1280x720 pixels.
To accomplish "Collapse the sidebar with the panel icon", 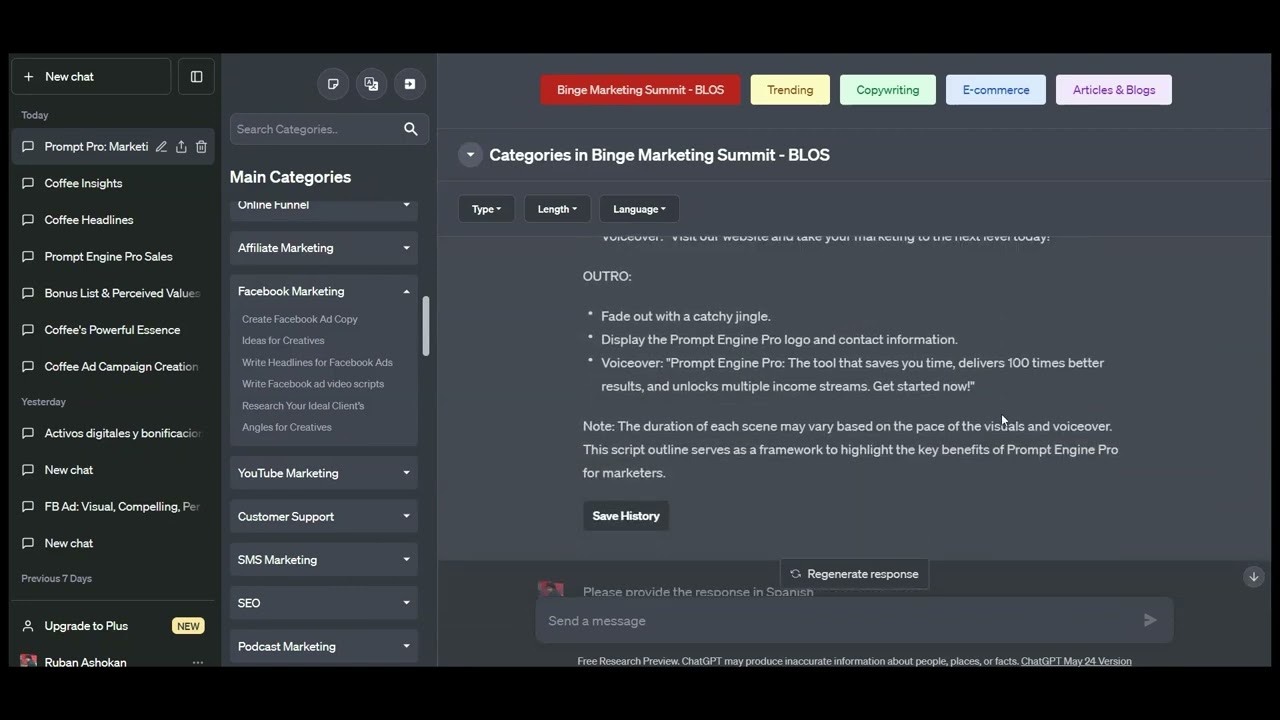I will pyautogui.click(x=197, y=77).
